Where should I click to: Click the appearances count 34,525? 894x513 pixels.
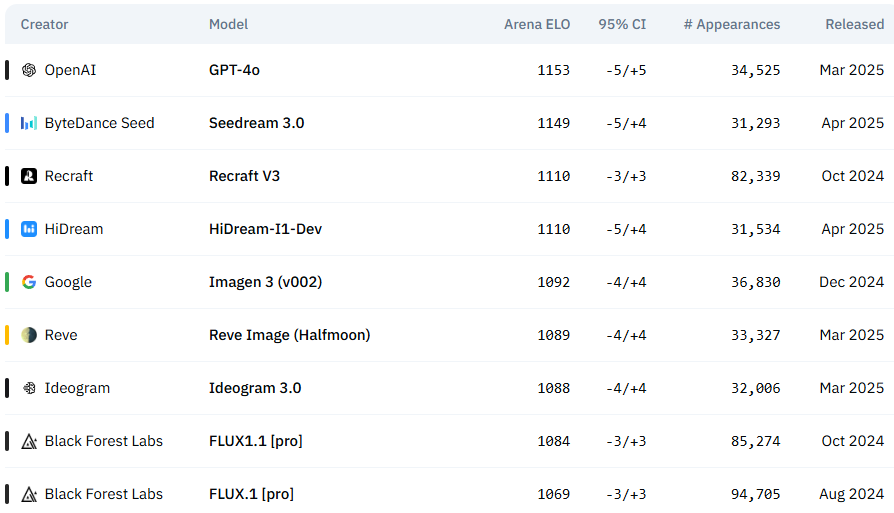click(755, 70)
